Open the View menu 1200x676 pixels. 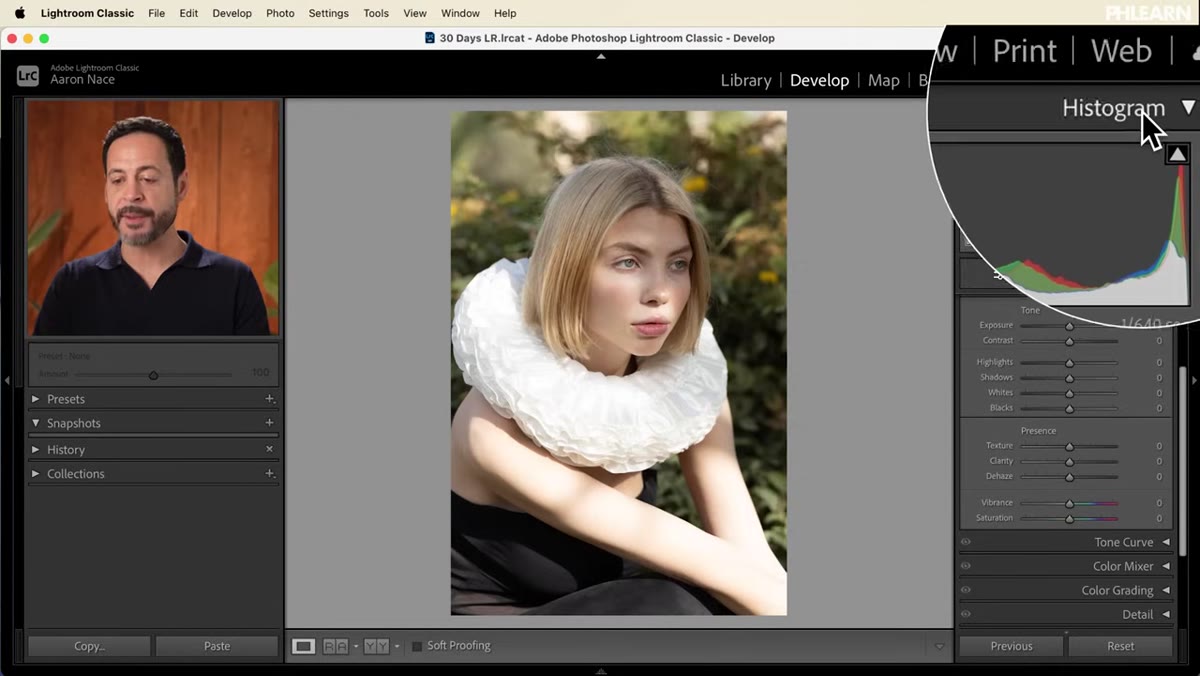(415, 13)
